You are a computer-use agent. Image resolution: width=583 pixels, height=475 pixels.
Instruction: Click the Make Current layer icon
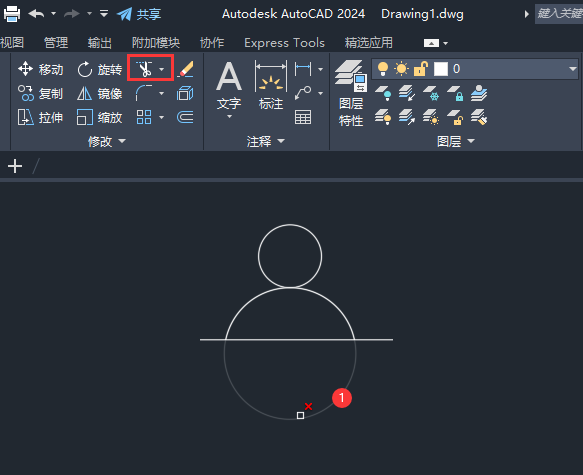coord(479,93)
